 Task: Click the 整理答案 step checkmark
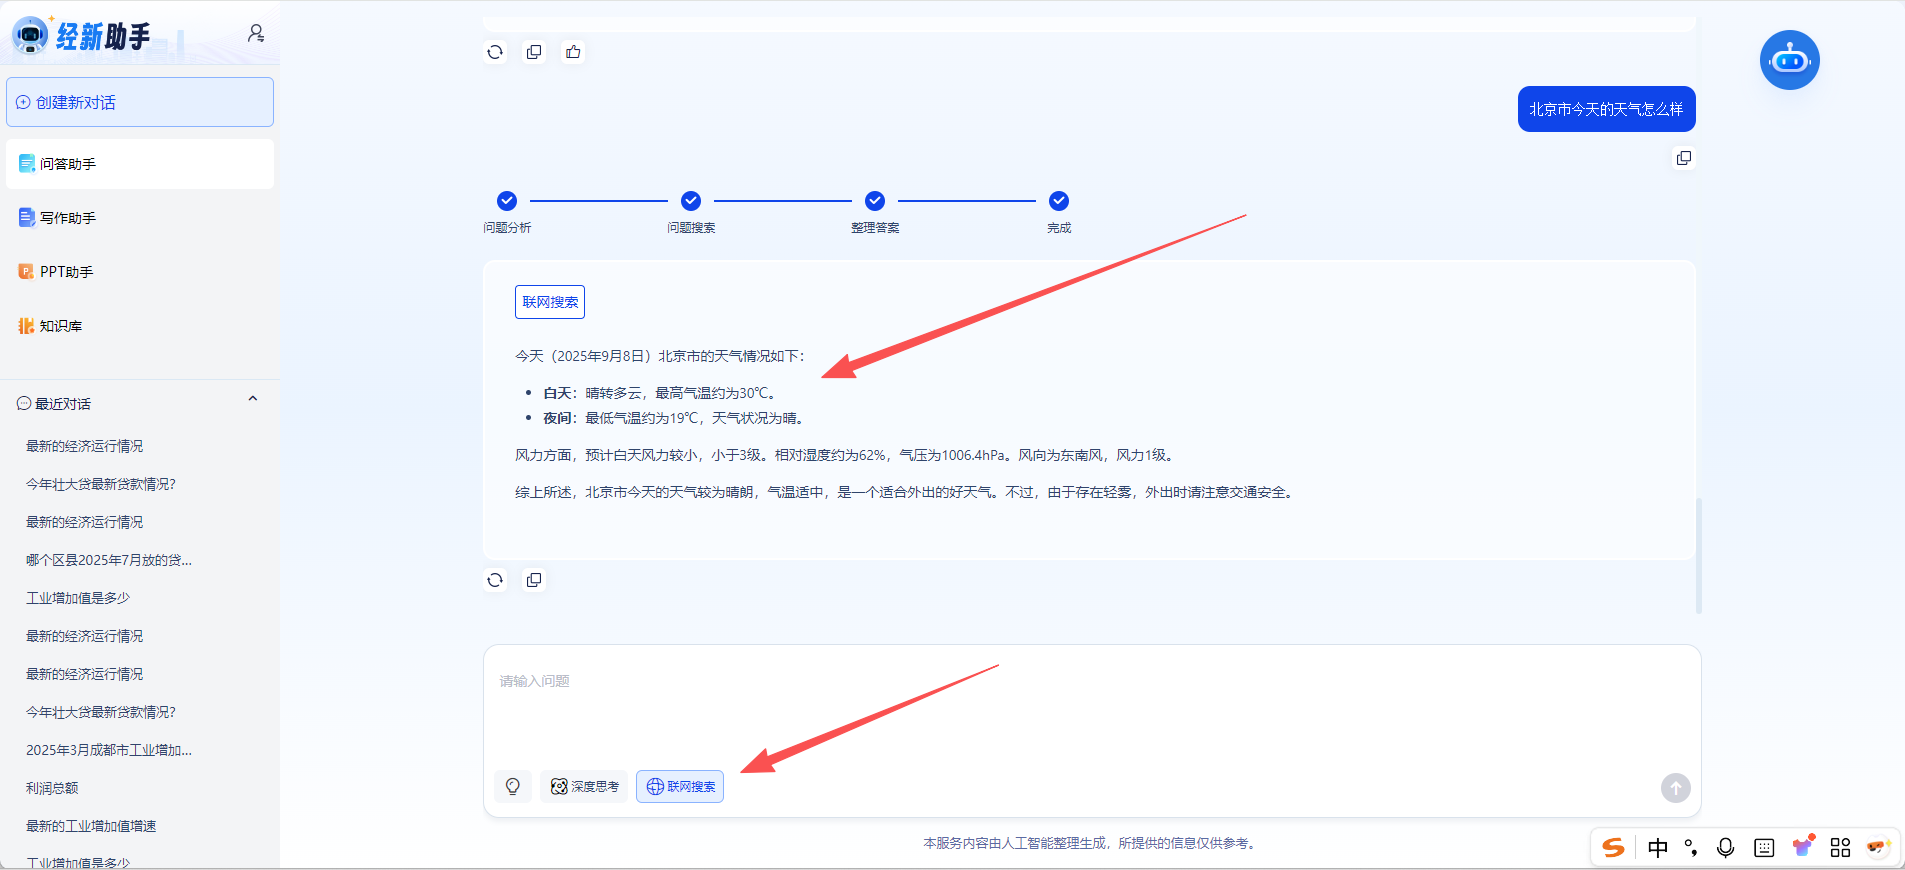[x=875, y=201]
